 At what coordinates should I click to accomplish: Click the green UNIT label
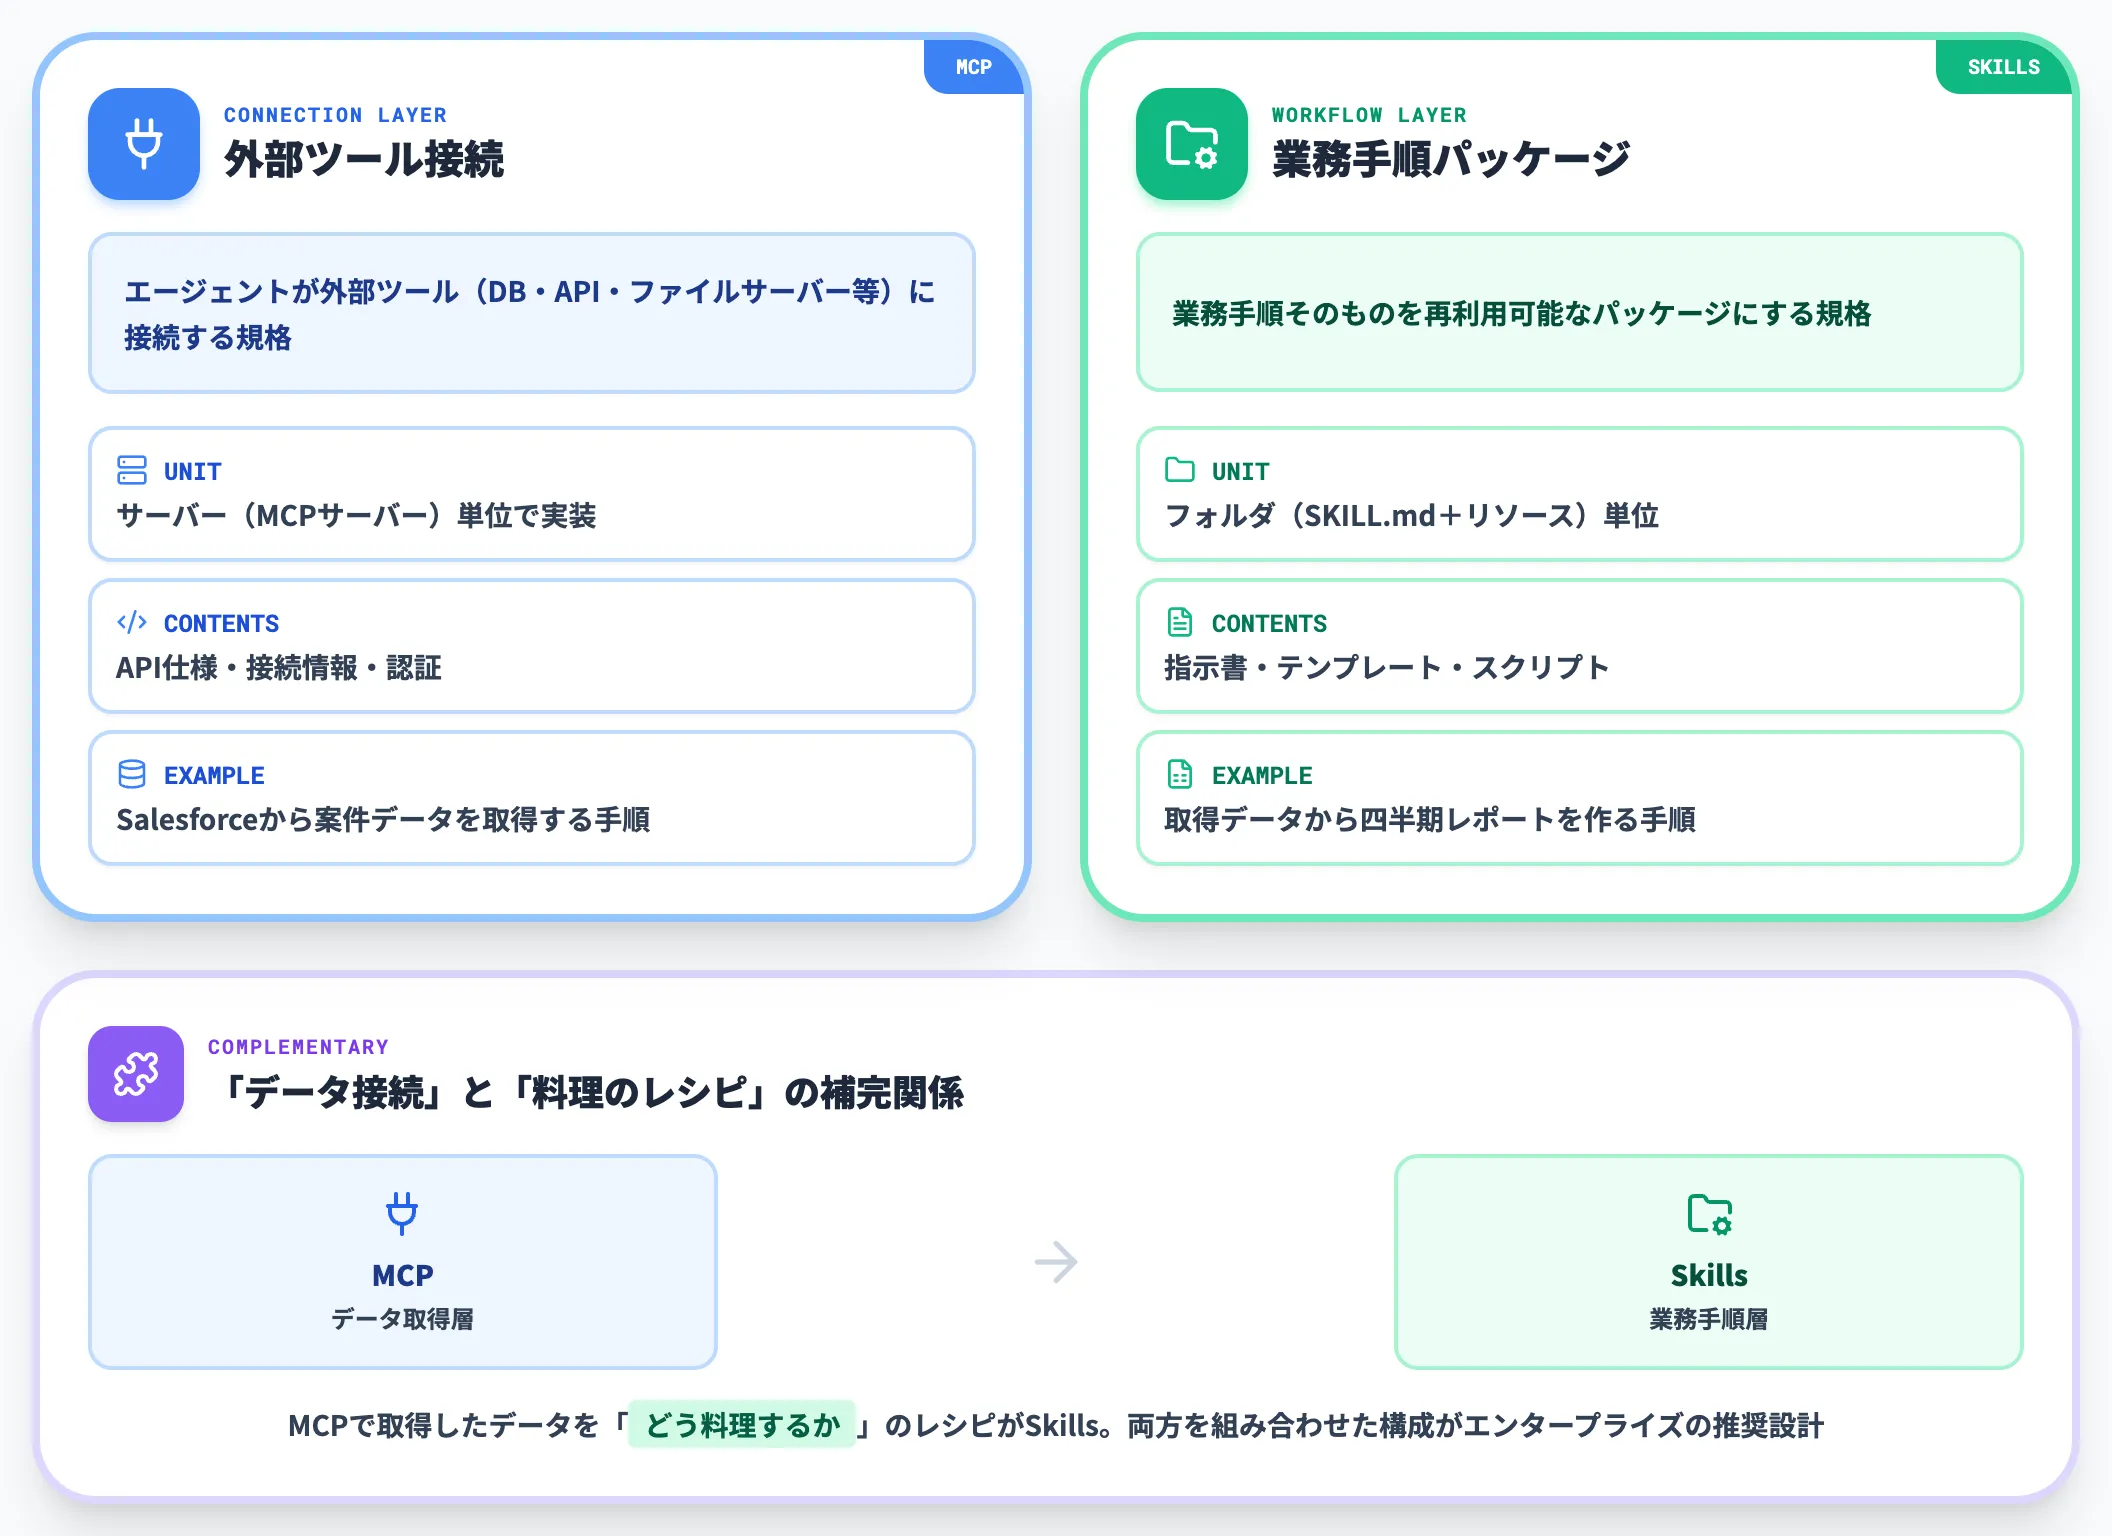[x=1241, y=471]
